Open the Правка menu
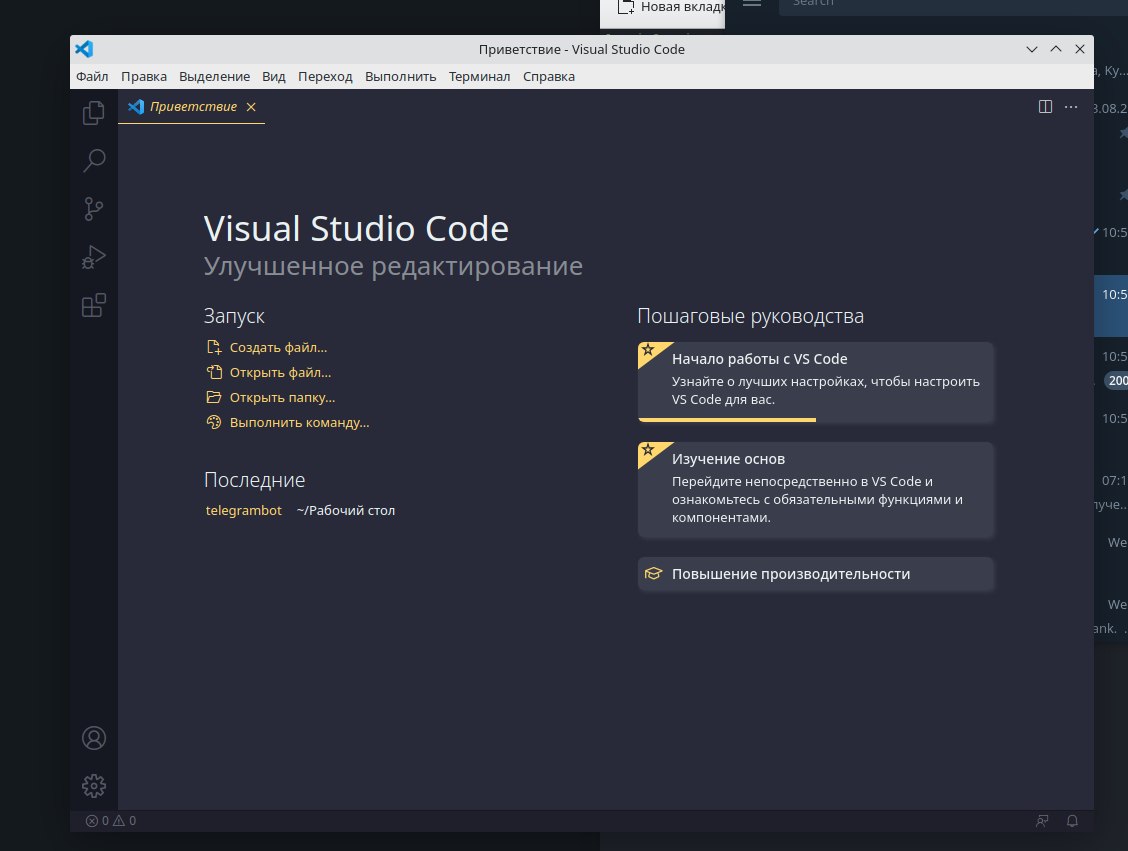The image size is (1128, 851). pyautogui.click(x=144, y=76)
